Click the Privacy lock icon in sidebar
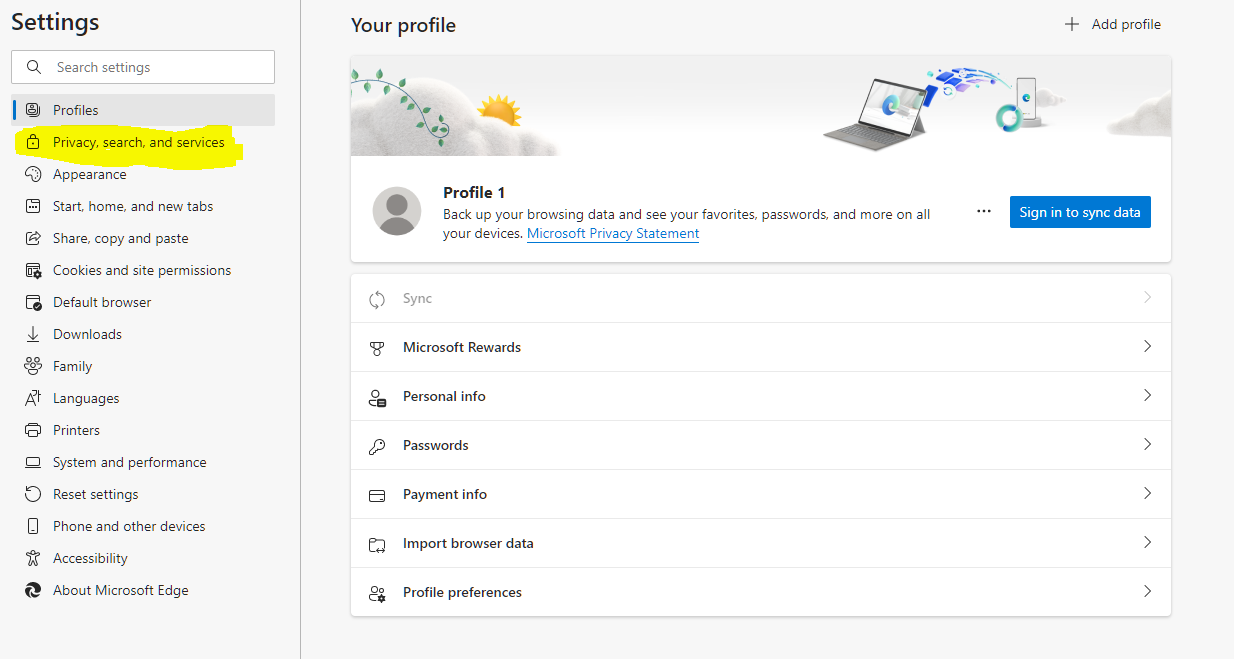Screen dimensions: 1234x659 pos(33,142)
